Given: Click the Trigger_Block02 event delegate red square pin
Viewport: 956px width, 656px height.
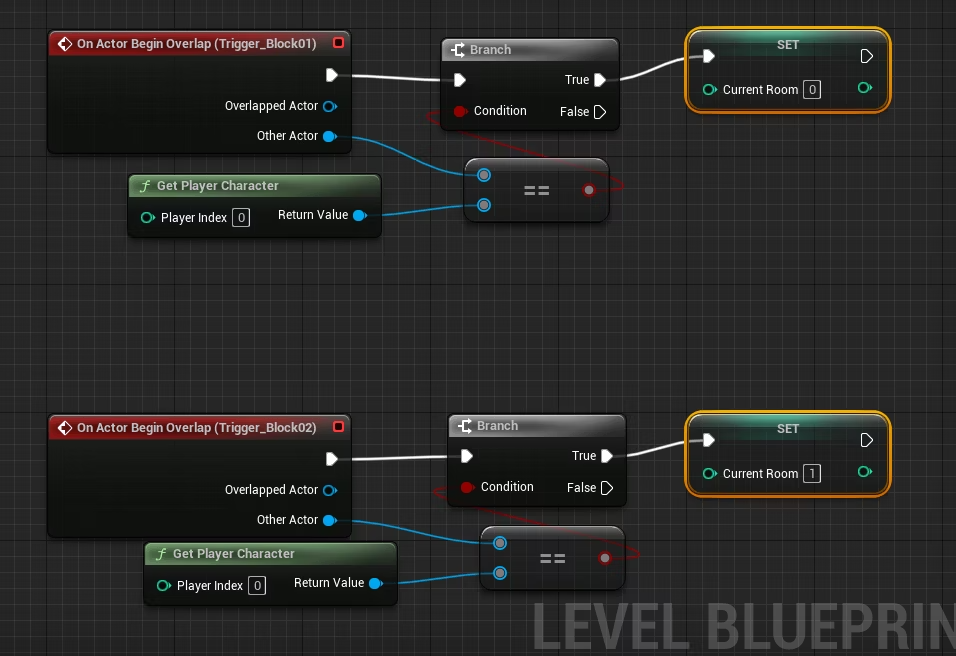Looking at the screenshot, I should point(338,427).
